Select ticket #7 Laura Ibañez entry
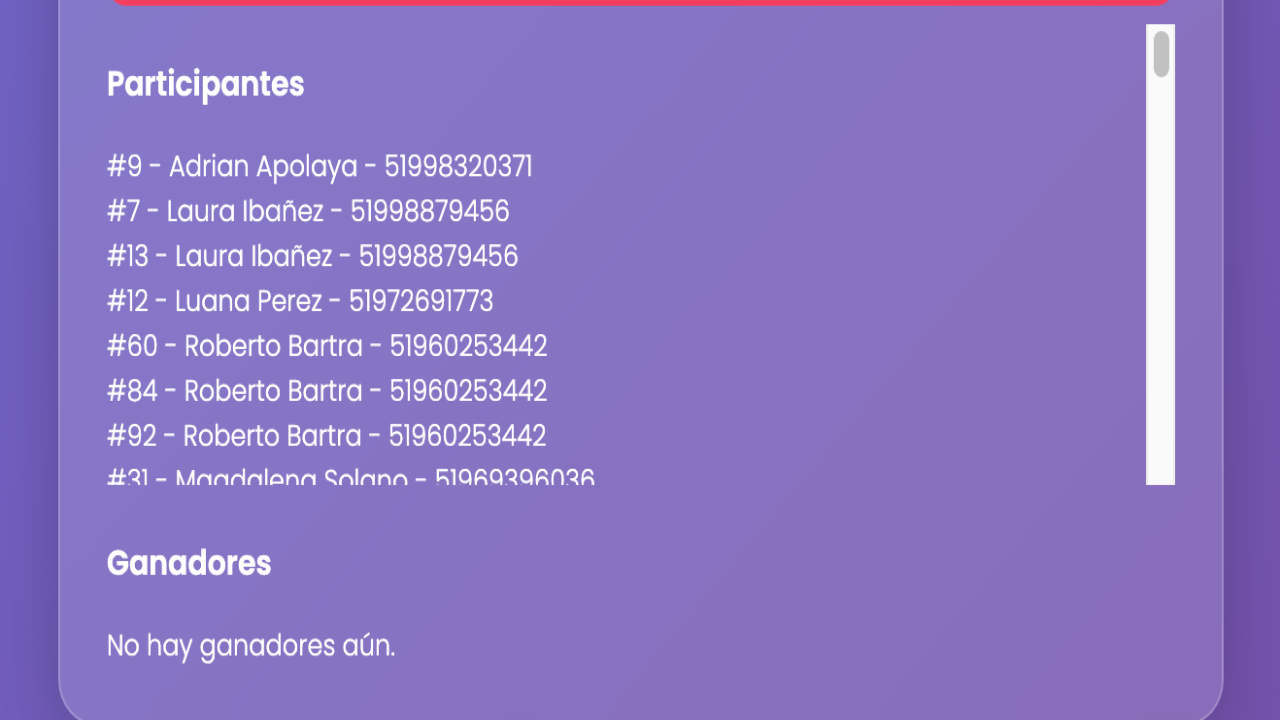The width and height of the screenshot is (1280, 720). [x=308, y=211]
